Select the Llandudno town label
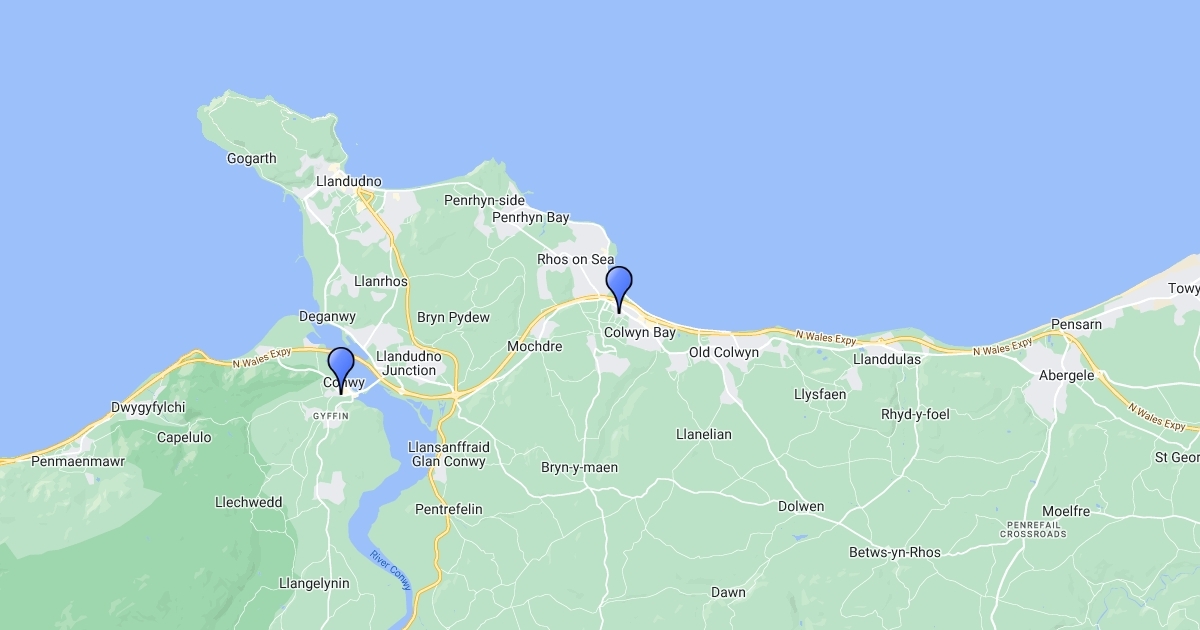 pos(349,182)
